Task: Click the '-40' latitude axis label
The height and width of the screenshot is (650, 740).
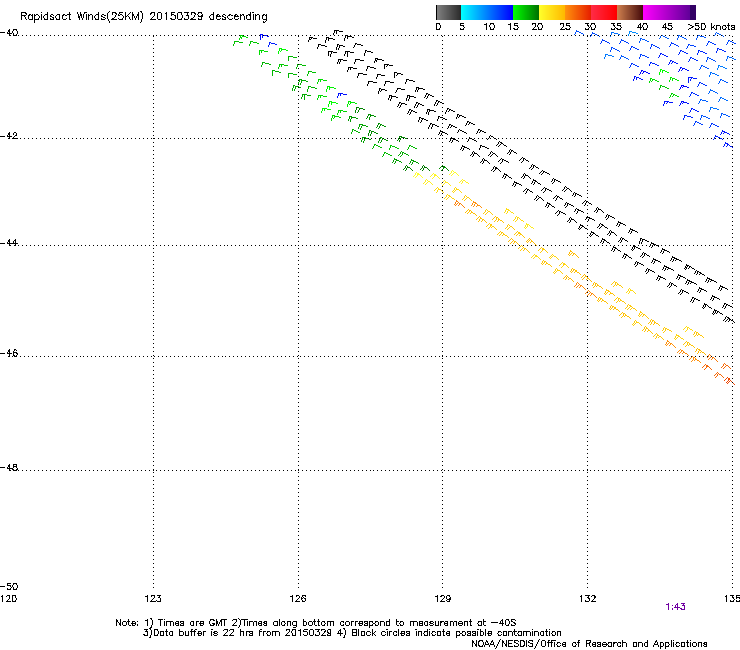Action: 9,33
